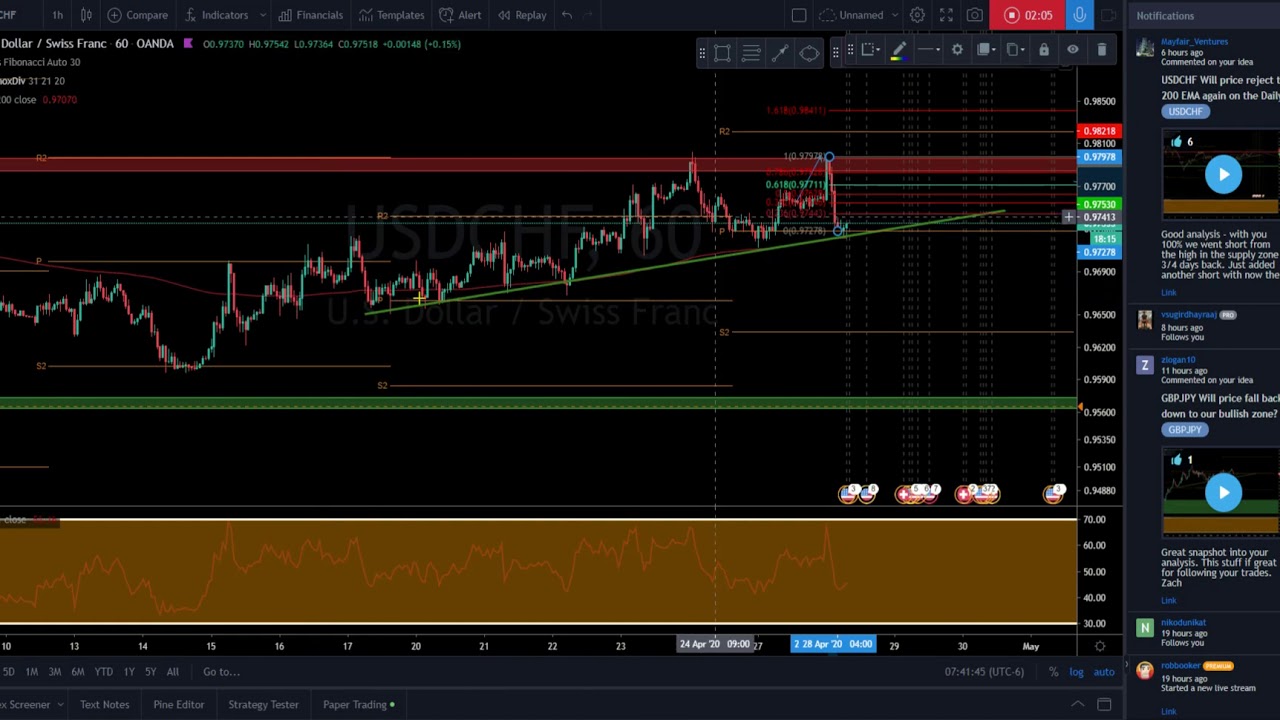Screen dimensions: 1280x720
Task: Click the 0.98218 red price label
Action: pos(1100,131)
